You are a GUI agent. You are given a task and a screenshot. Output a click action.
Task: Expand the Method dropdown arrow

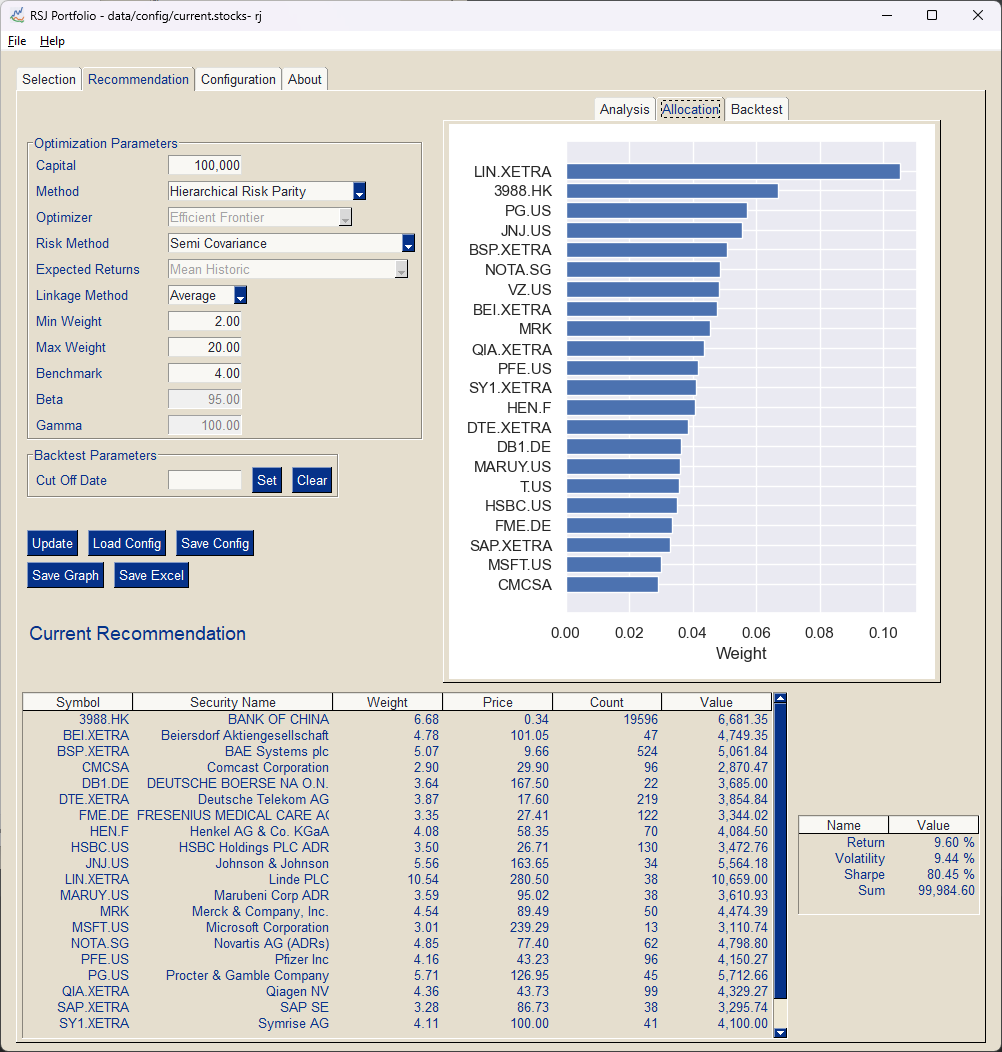click(x=360, y=191)
